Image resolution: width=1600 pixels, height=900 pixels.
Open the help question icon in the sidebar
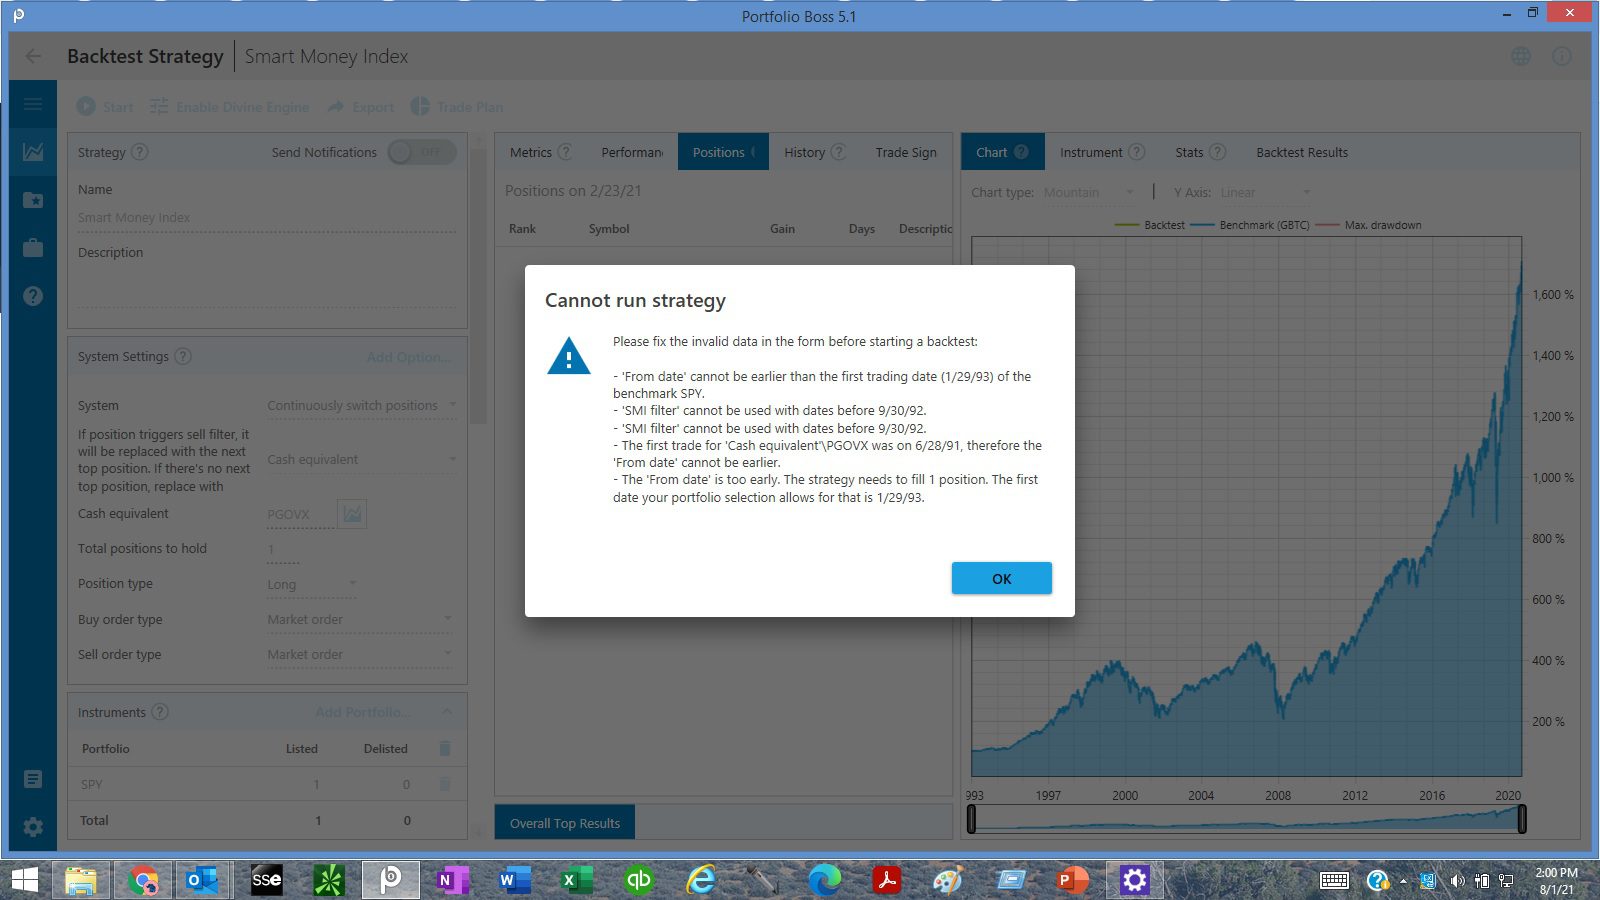coord(33,296)
